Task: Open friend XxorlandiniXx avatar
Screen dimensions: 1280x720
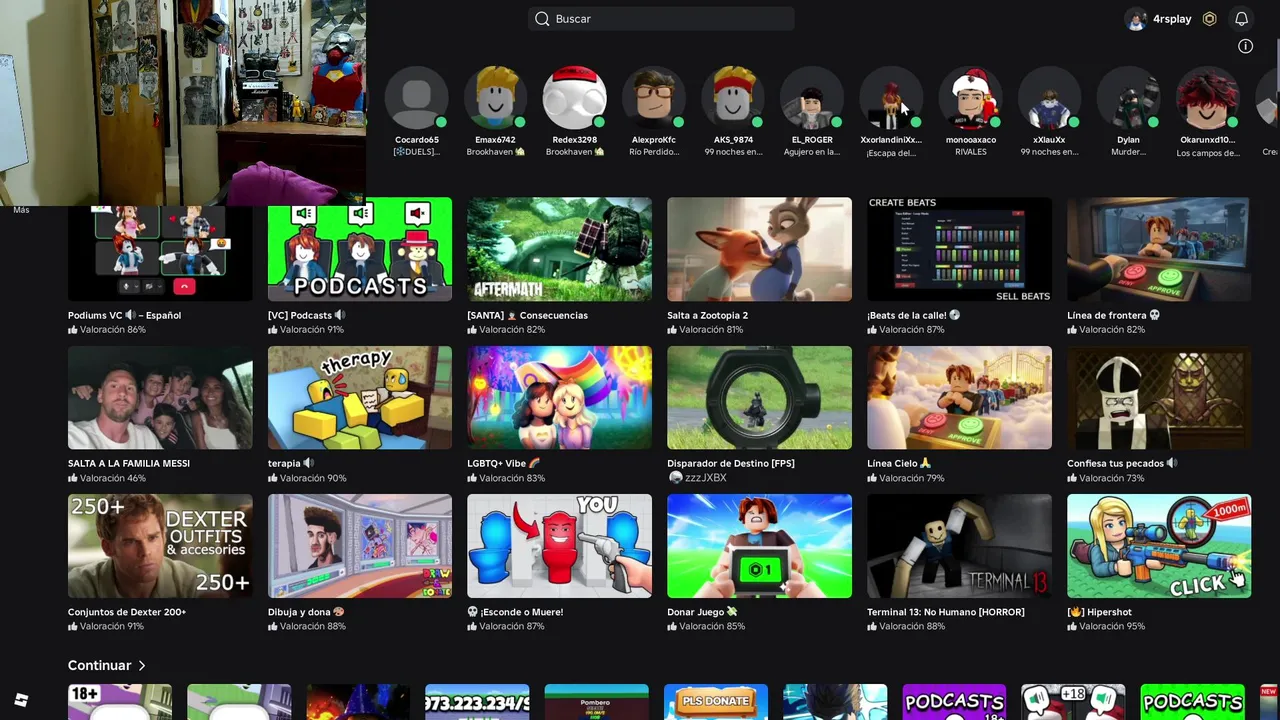Action: tap(891, 98)
